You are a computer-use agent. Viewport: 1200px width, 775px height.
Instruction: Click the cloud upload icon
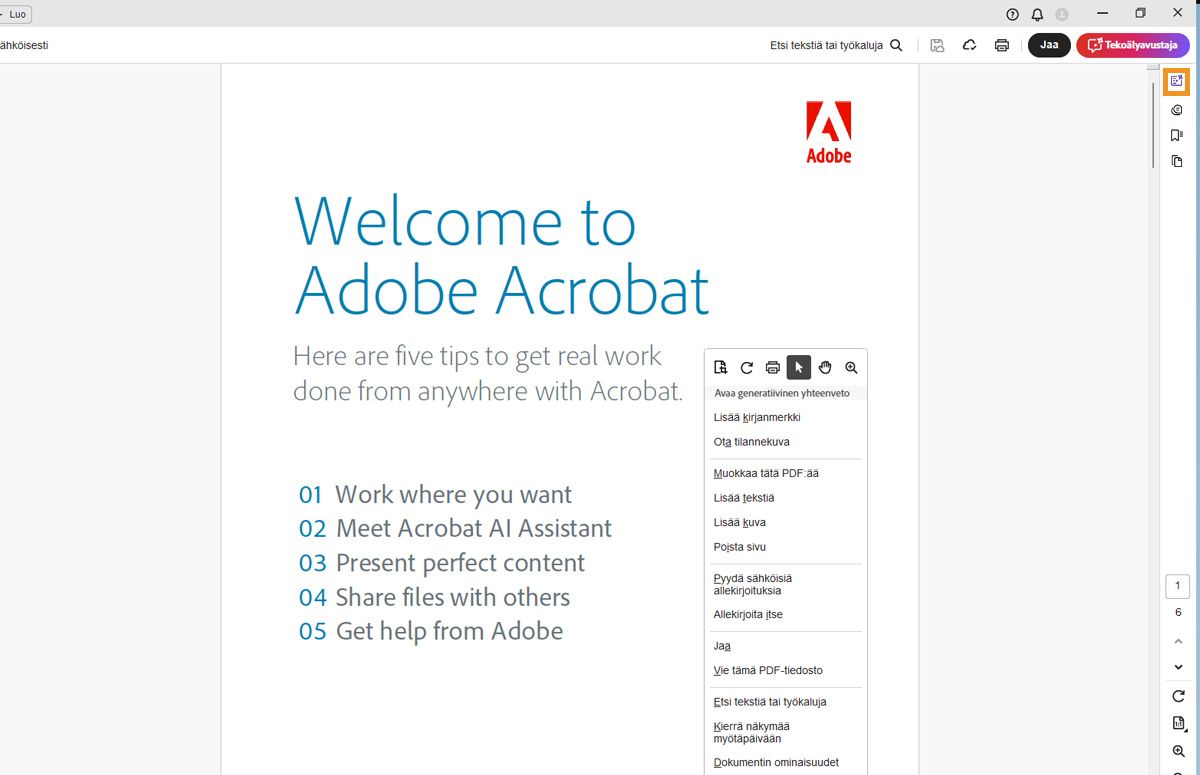pos(969,45)
